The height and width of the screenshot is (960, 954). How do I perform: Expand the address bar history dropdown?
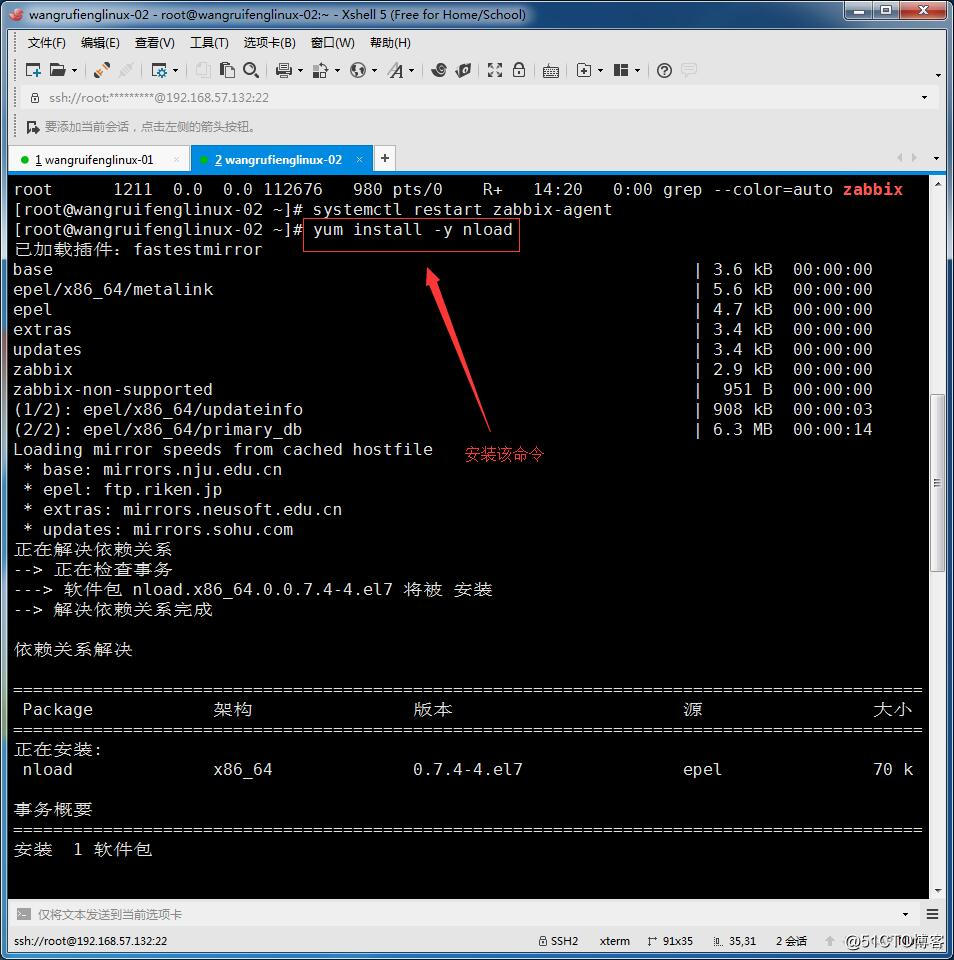[924, 97]
